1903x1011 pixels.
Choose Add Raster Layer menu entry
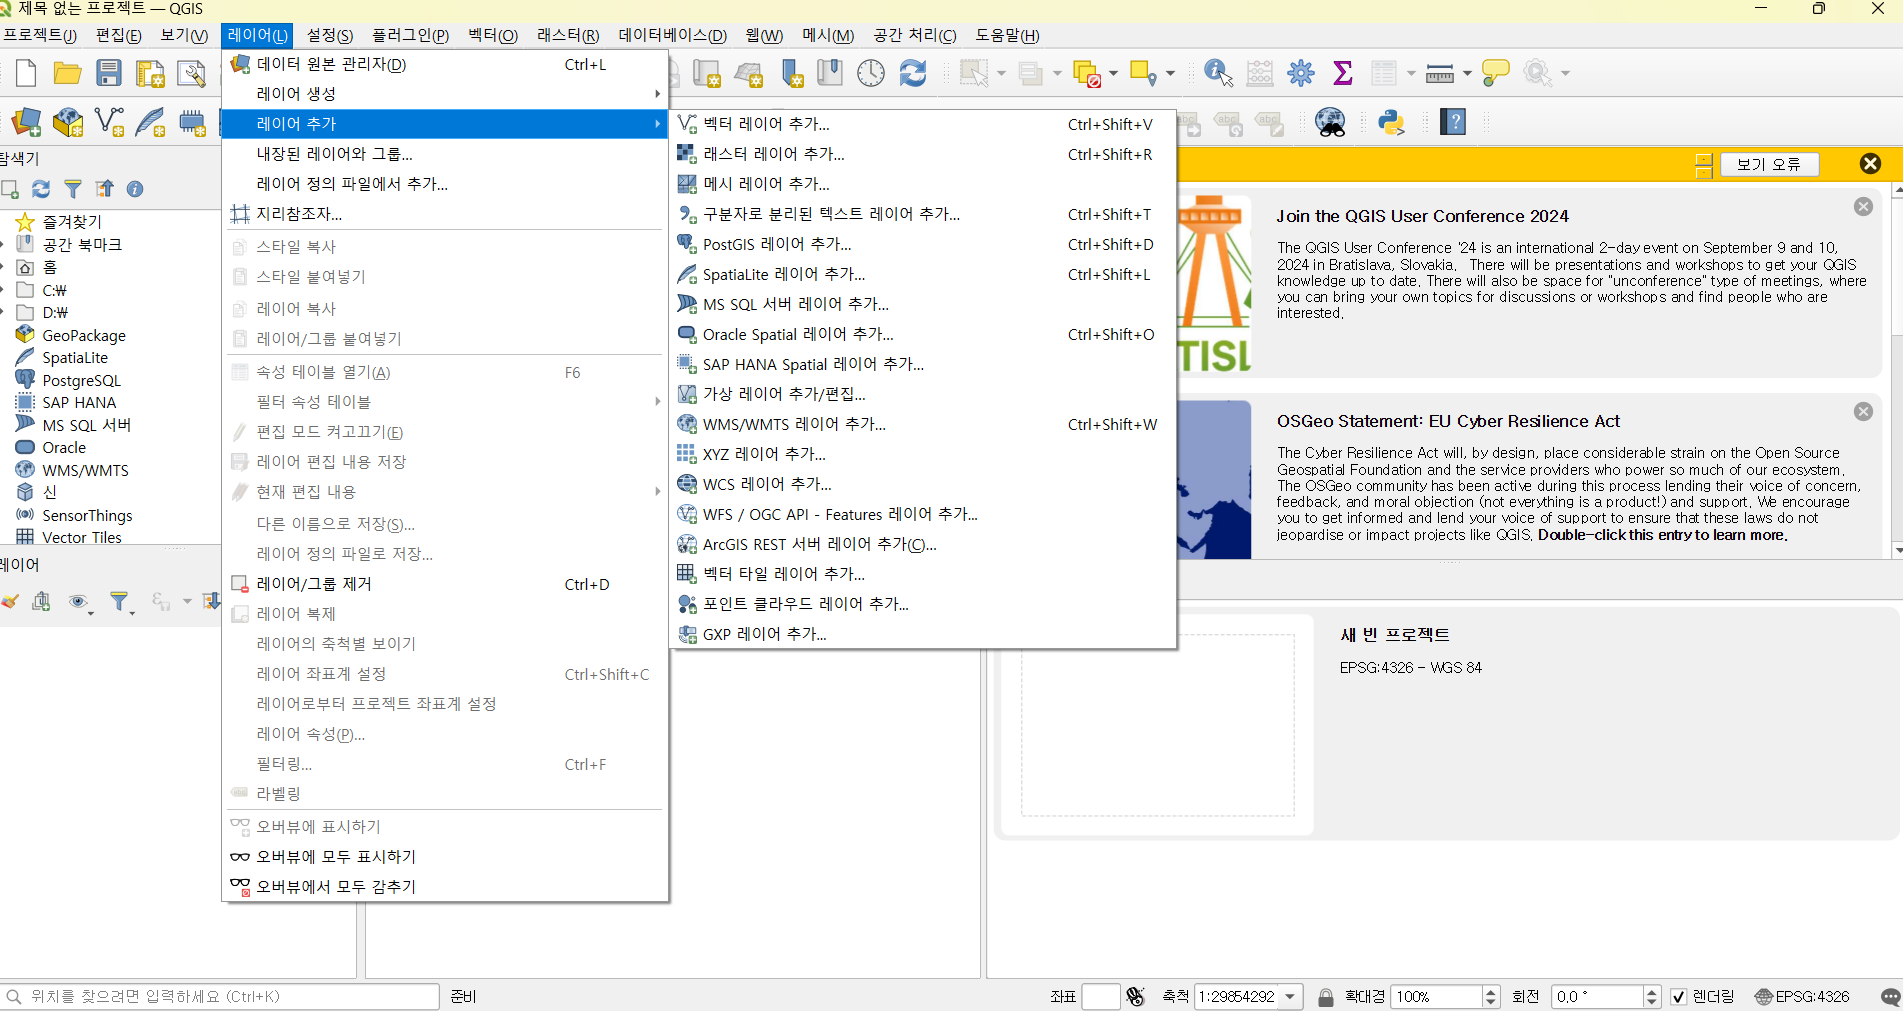[x=922, y=154]
